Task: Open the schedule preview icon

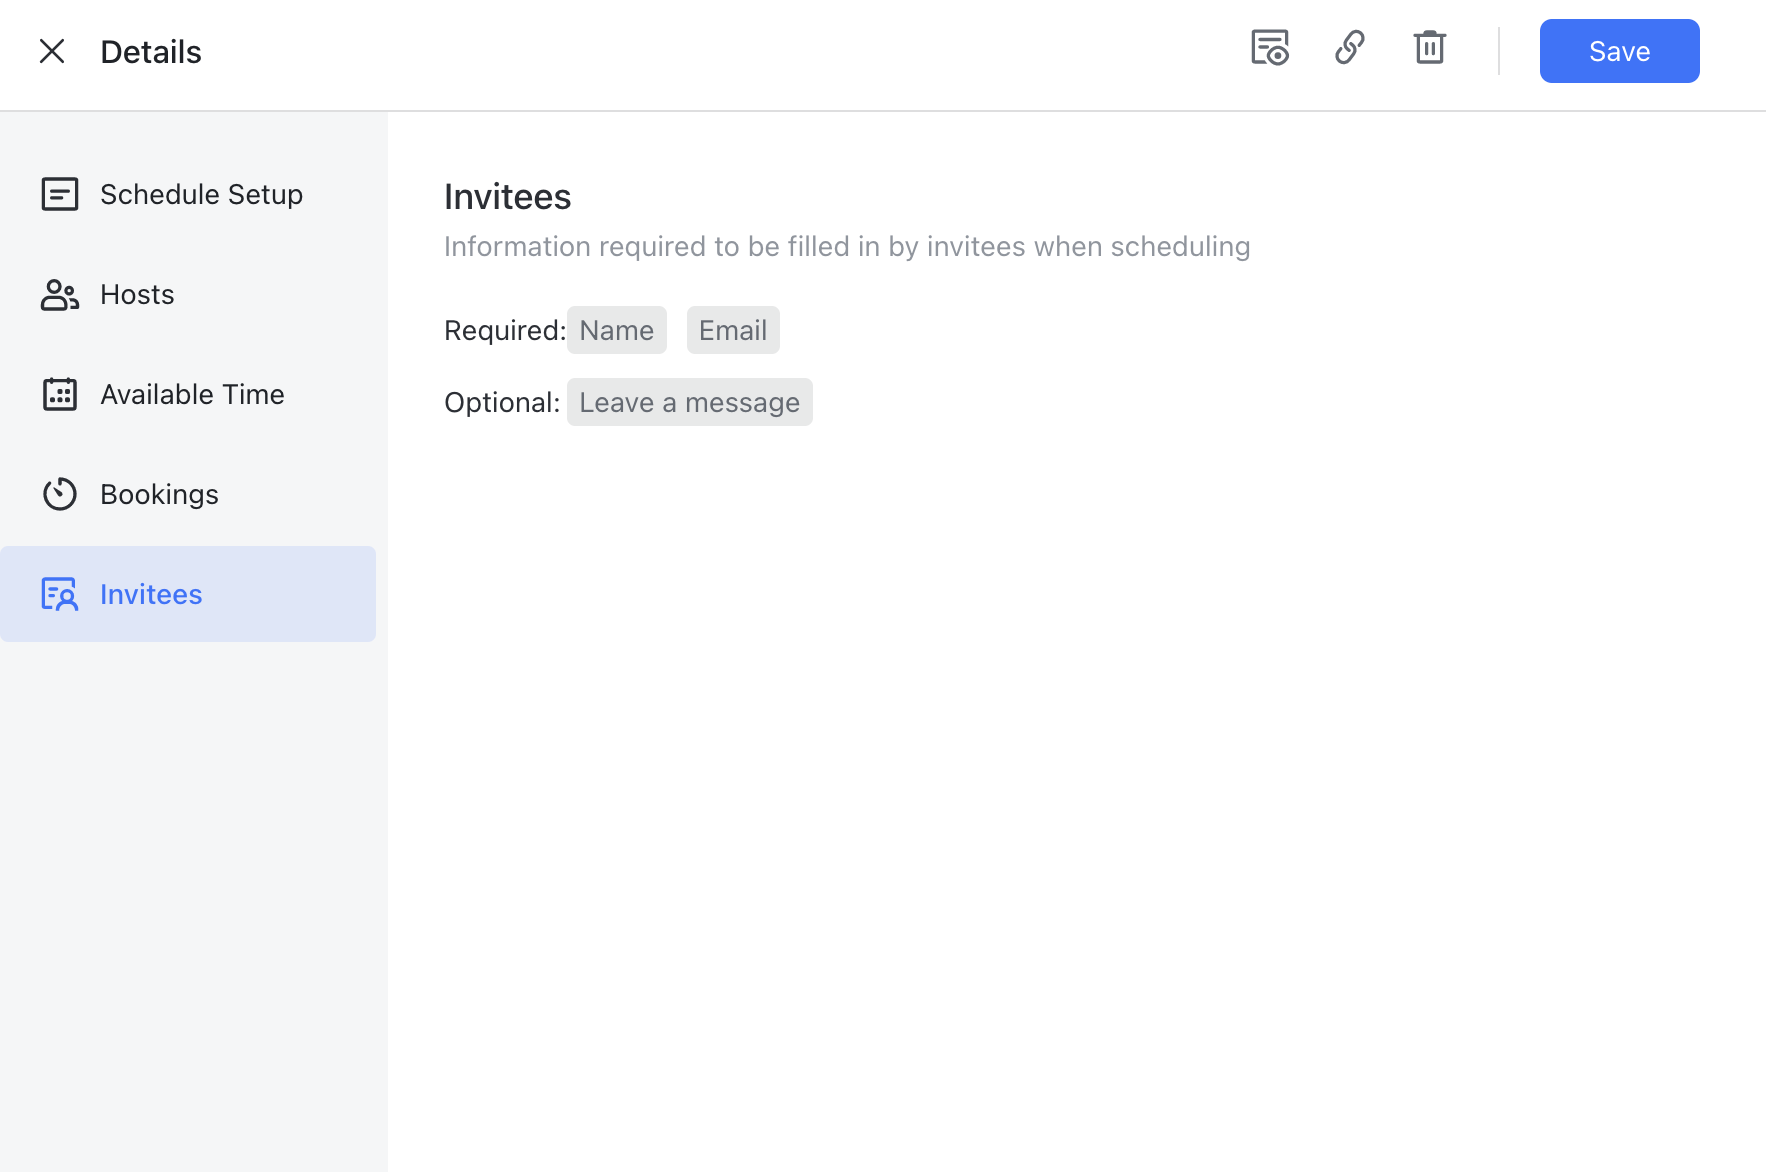Action: point(1269,47)
